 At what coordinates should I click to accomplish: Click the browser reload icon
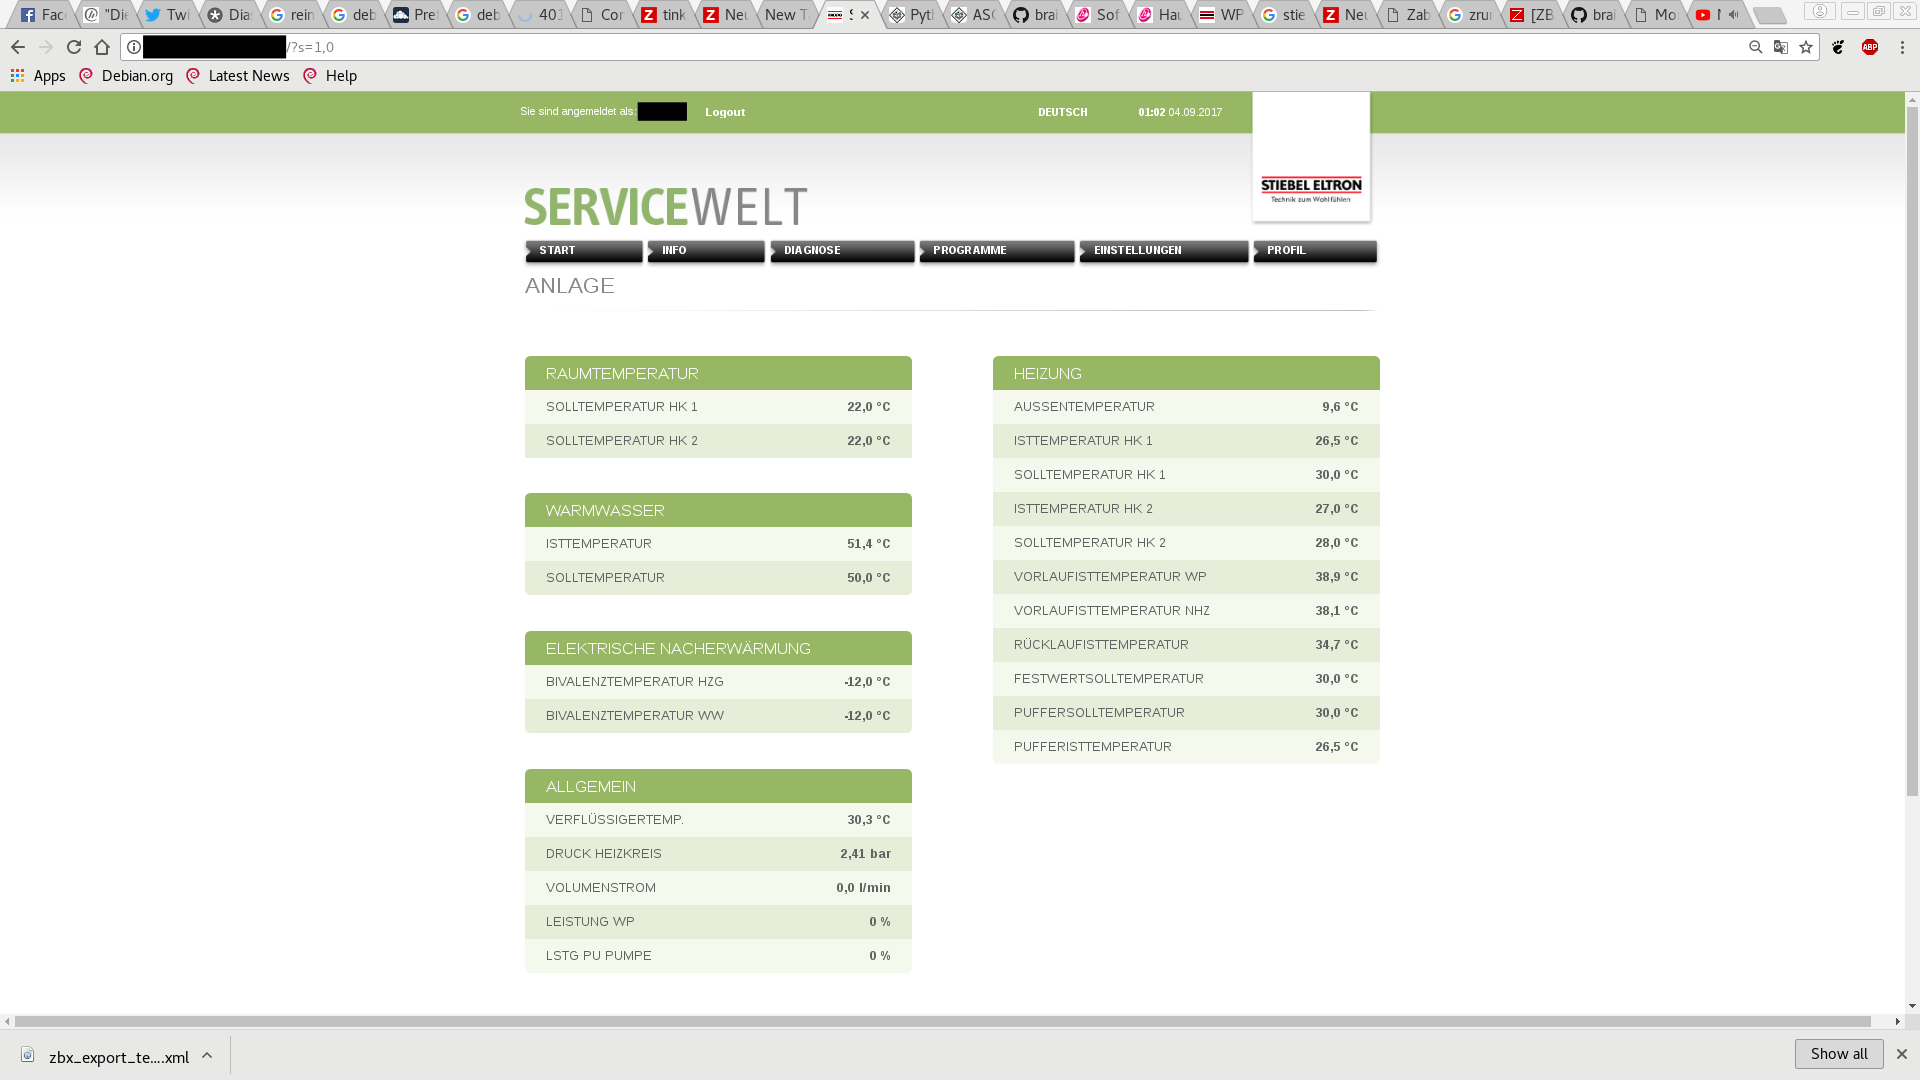pos(74,47)
